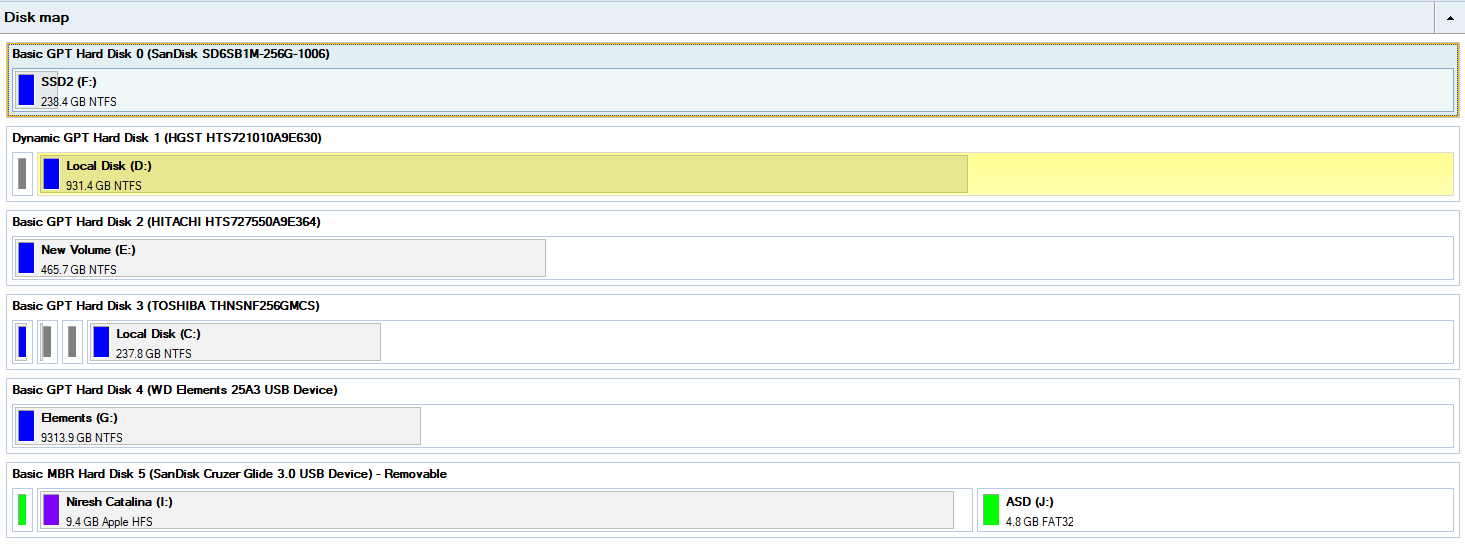Click the purple Apple HFS partition icon
Screen dimensions: 1465x558
tap(51, 510)
